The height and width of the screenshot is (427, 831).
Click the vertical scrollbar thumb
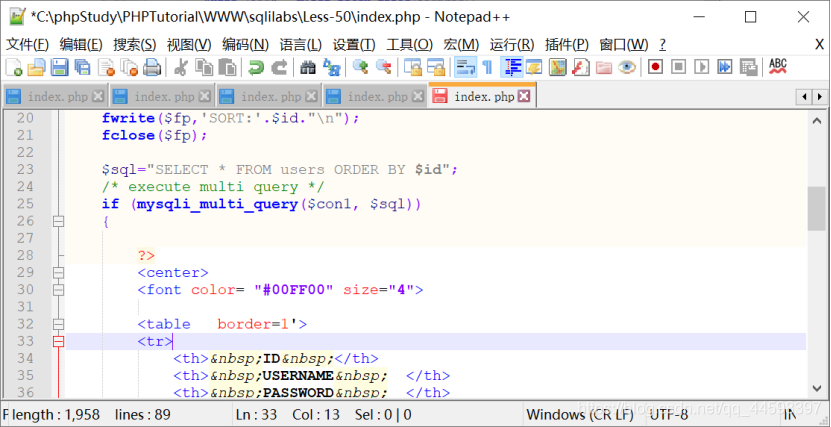pos(816,208)
